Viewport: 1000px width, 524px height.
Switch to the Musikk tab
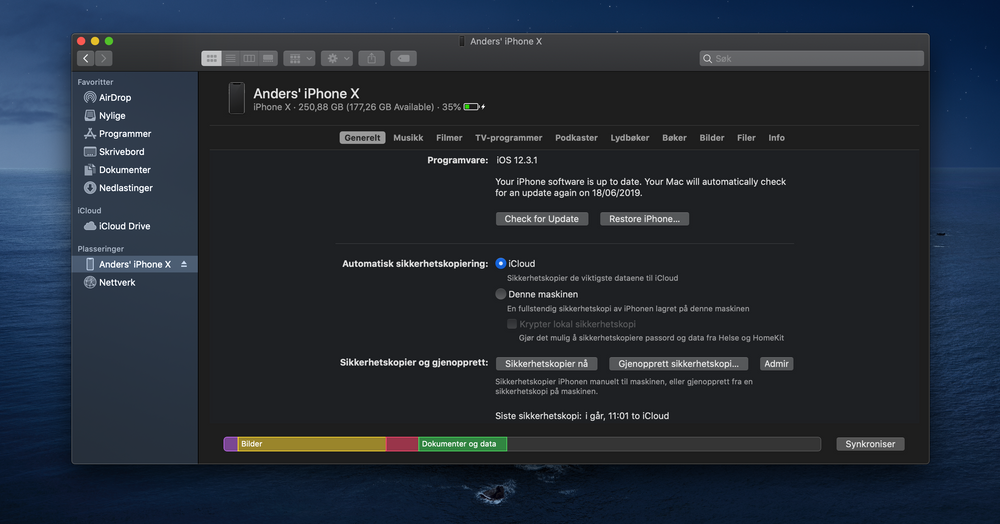click(408, 138)
